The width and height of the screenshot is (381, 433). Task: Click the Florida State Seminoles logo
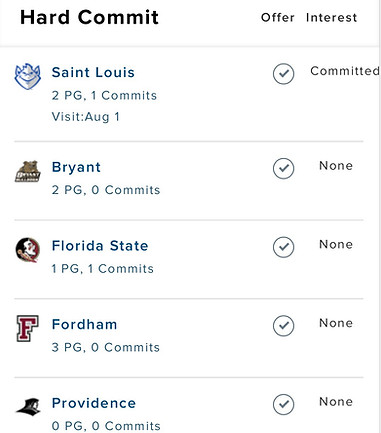[28, 250]
